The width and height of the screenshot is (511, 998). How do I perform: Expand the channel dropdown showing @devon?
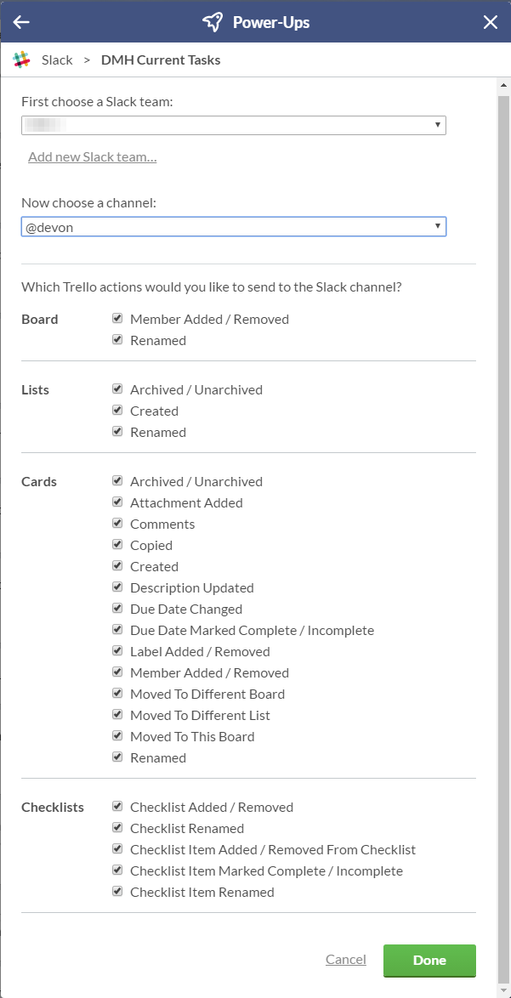coord(234,227)
